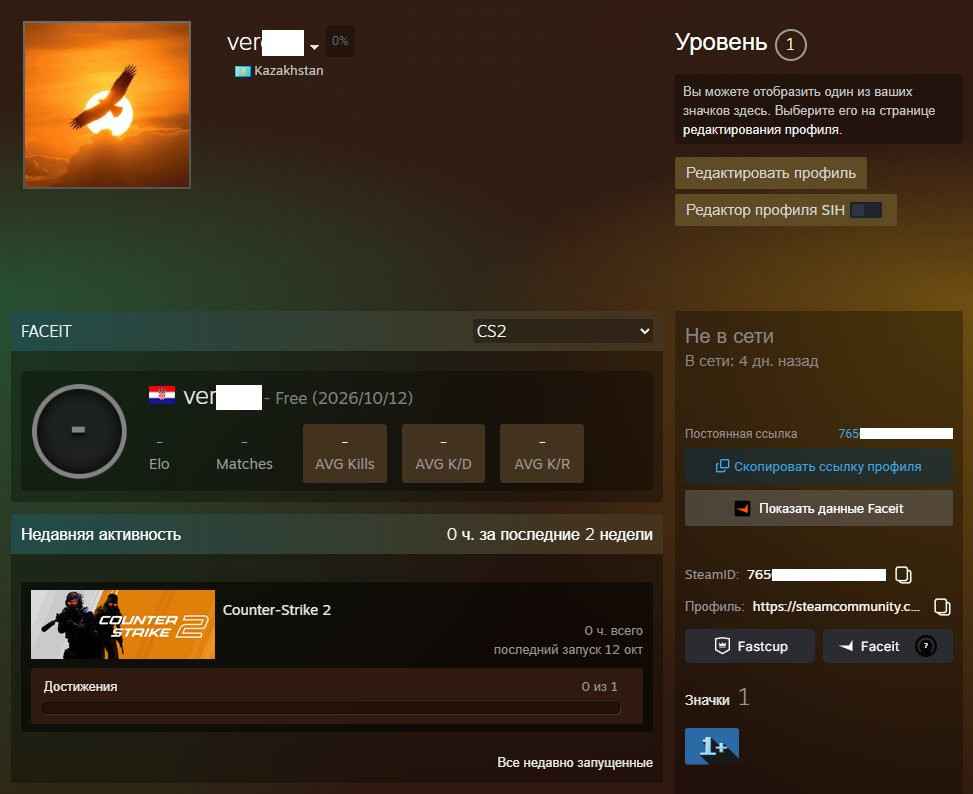The height and width of the screenshot is (794, 973).
Task: Select the AVG K/R stat box
Action: point(542,453)
